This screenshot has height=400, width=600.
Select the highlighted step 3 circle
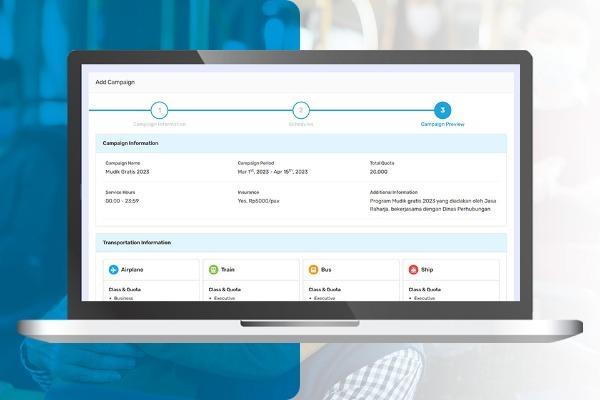click(442, 110)
